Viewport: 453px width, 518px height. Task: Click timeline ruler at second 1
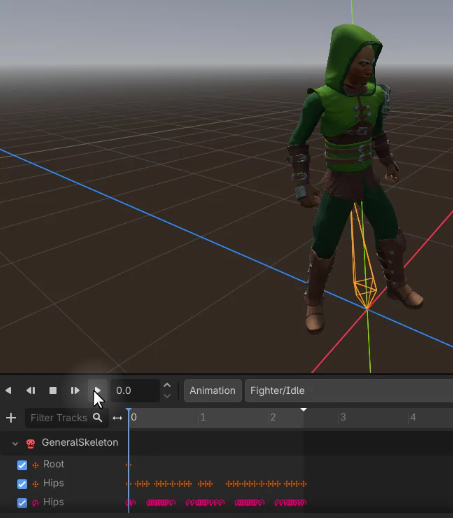click(x=203, y=417)
